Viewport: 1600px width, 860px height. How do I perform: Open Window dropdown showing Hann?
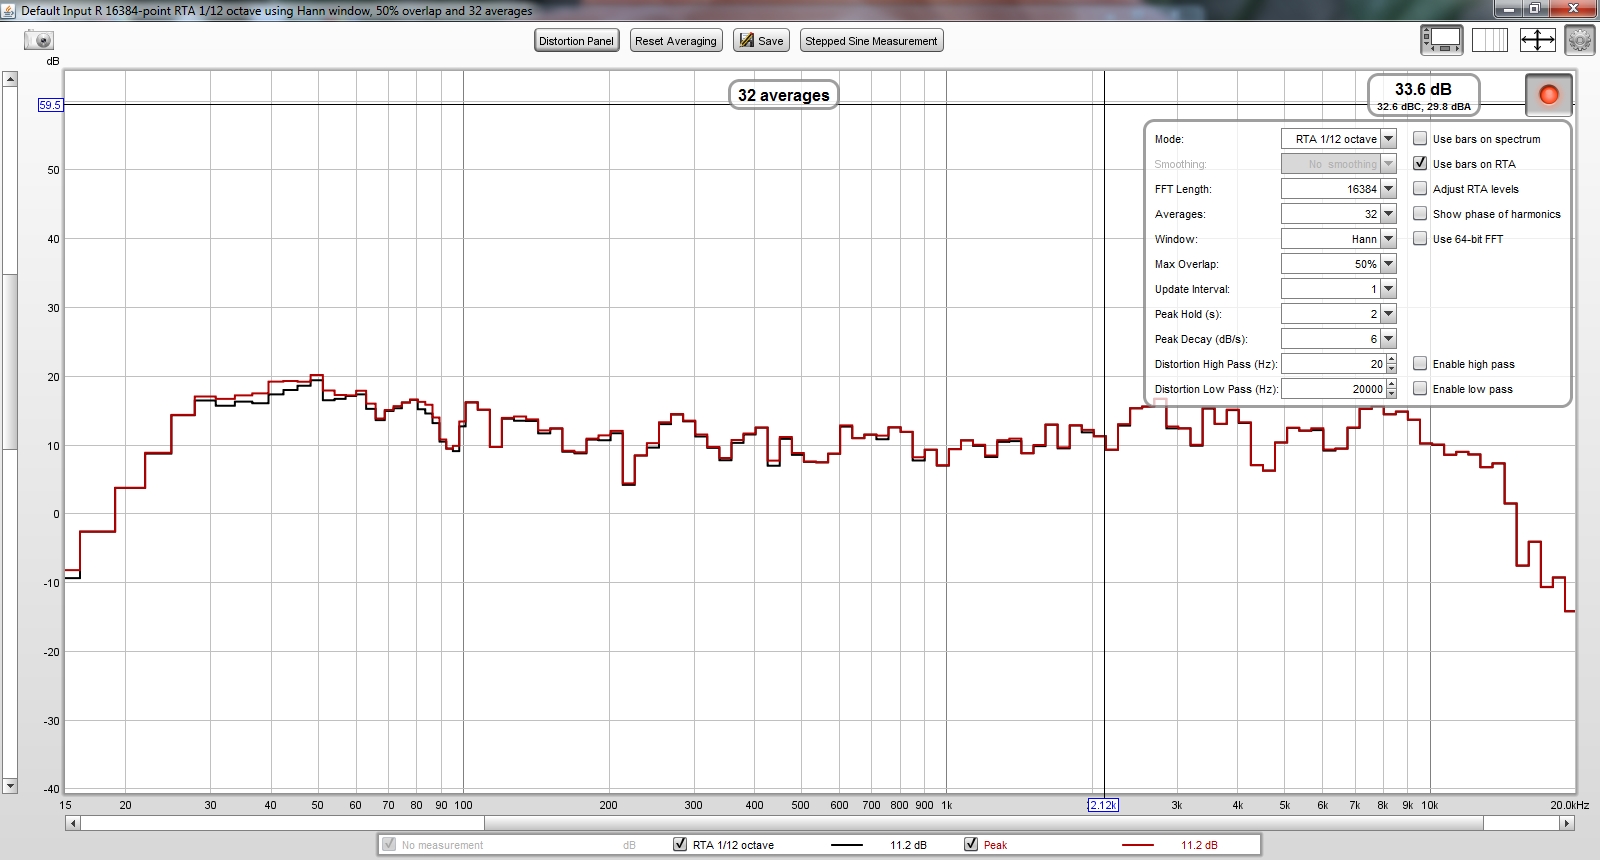(1338, 239)
